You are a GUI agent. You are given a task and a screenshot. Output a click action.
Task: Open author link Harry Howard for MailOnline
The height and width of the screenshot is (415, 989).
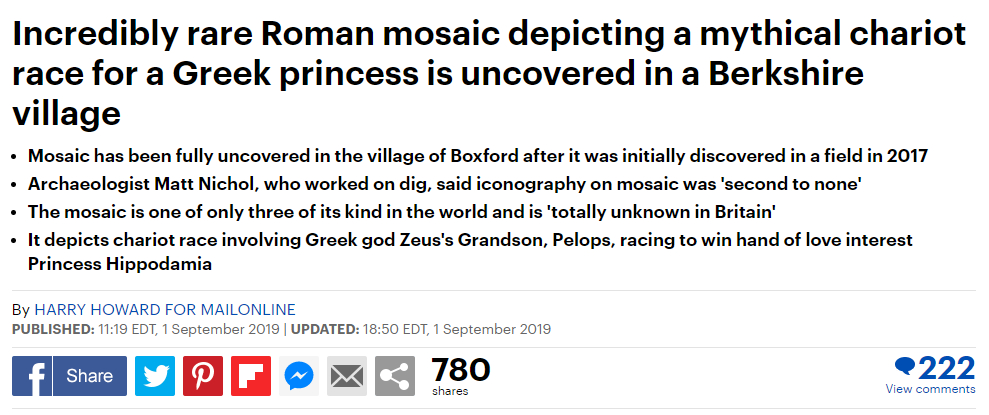(x=165, y=310)
